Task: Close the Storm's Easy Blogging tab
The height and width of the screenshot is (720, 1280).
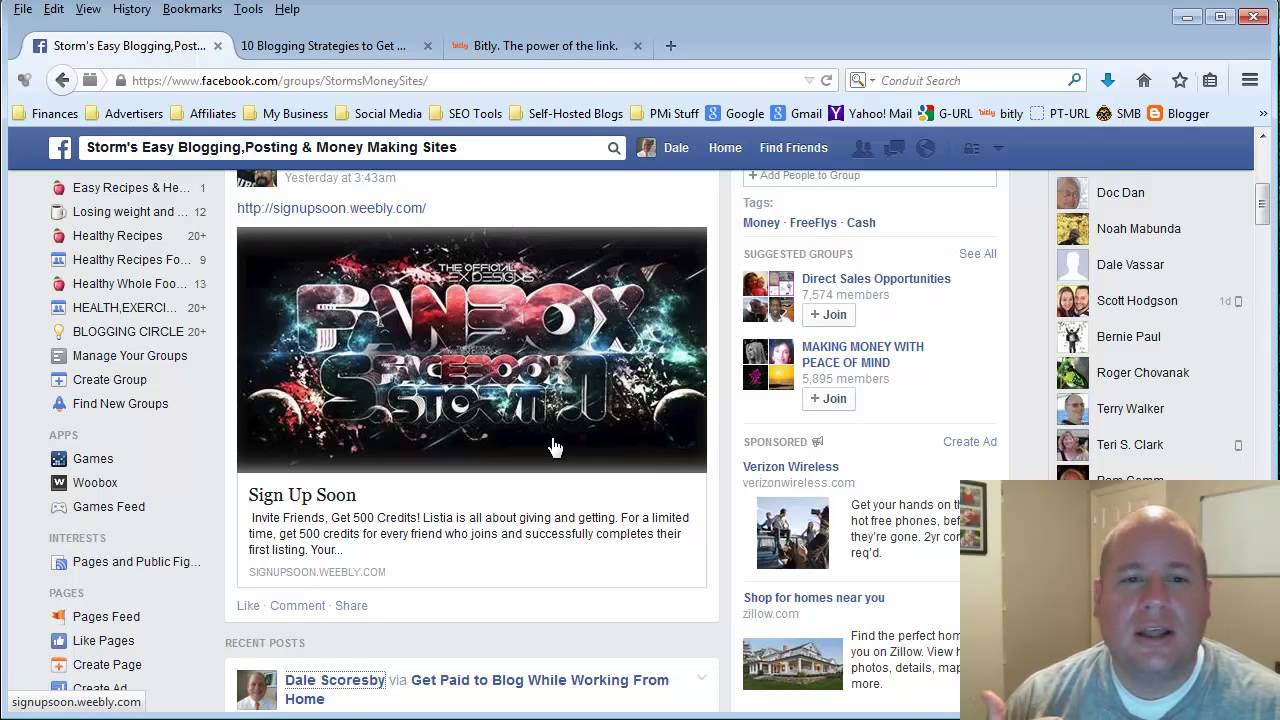Action: 218,46
